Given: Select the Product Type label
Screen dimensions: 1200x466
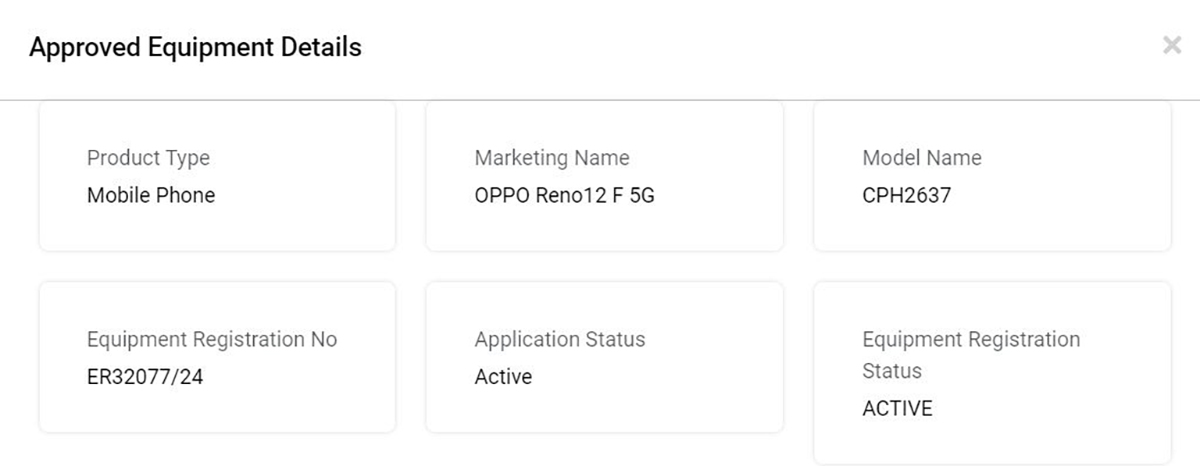Looking at the screenshot, I should point(148,158).
